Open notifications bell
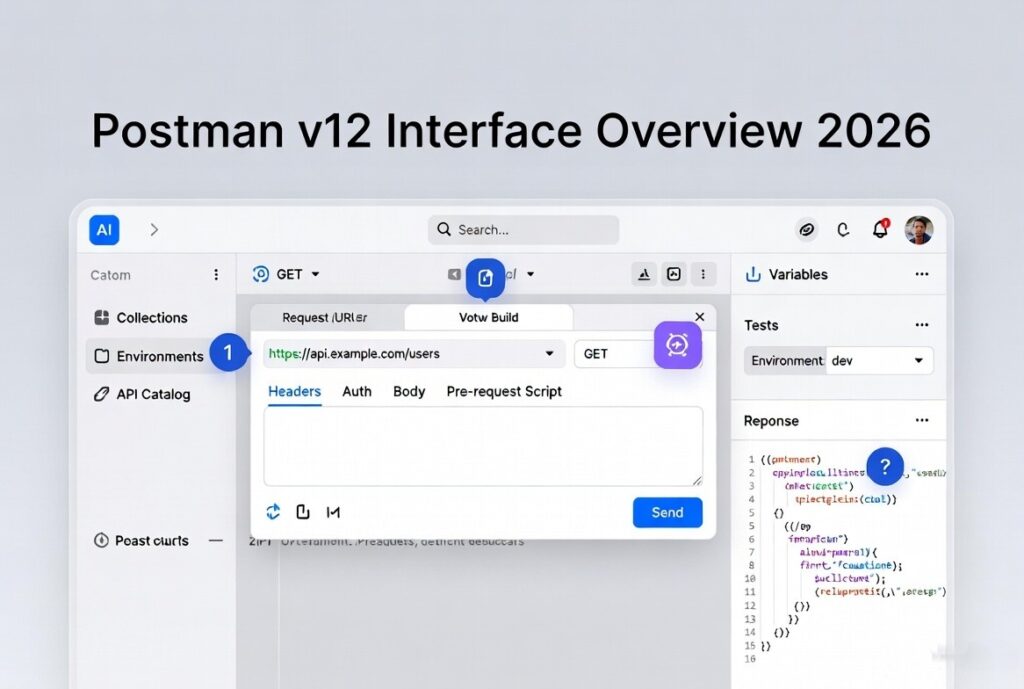This screenshot has width=1024, height=689. [x=881, y=229]
